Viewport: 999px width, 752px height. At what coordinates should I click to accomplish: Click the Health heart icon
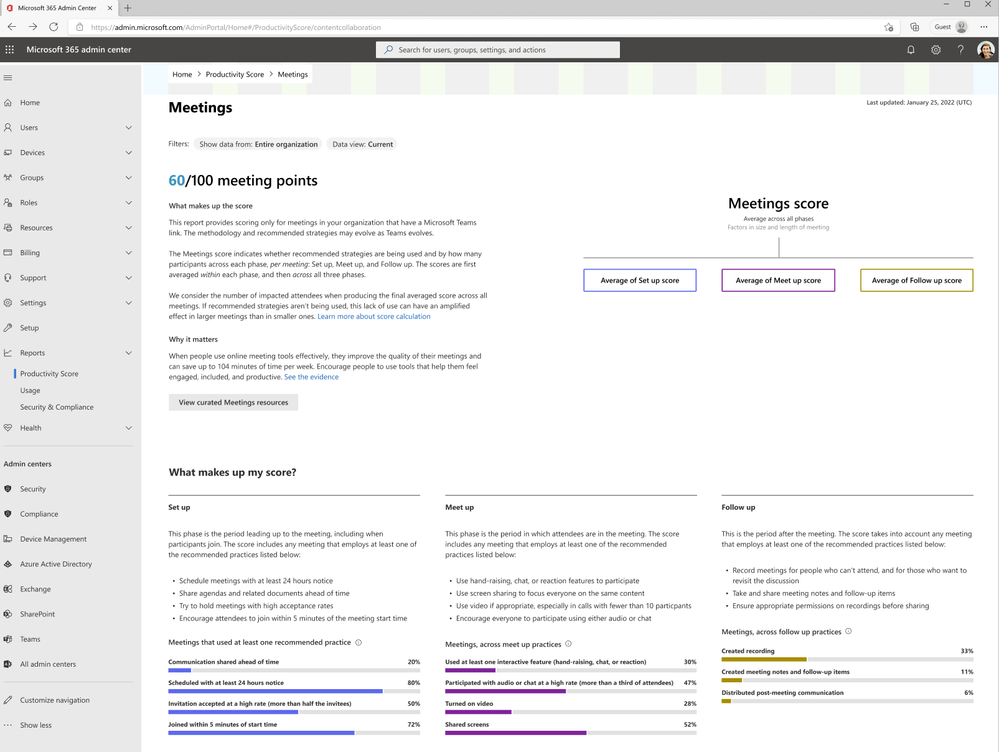(8, 428)
